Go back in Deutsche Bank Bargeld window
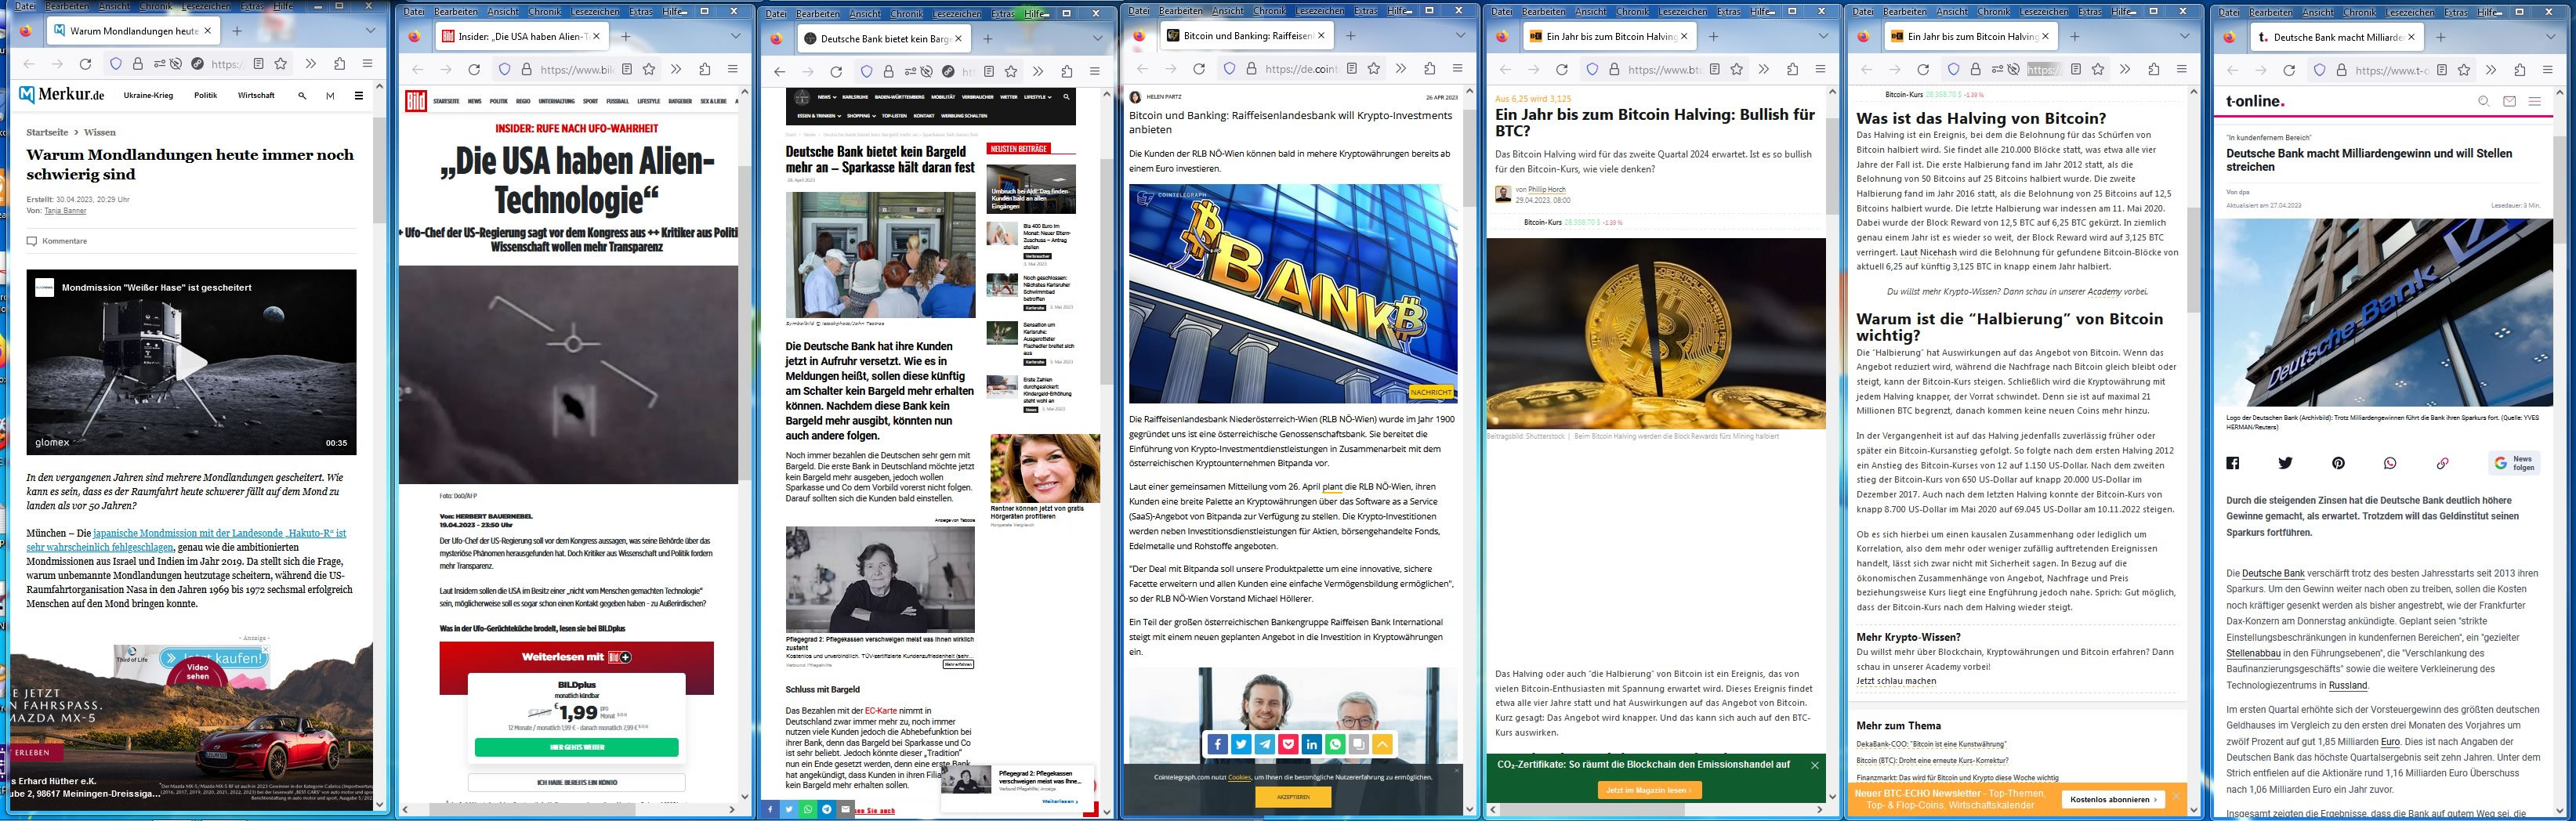The width and height of the screenshot is (2576, 821). point(780,72)
